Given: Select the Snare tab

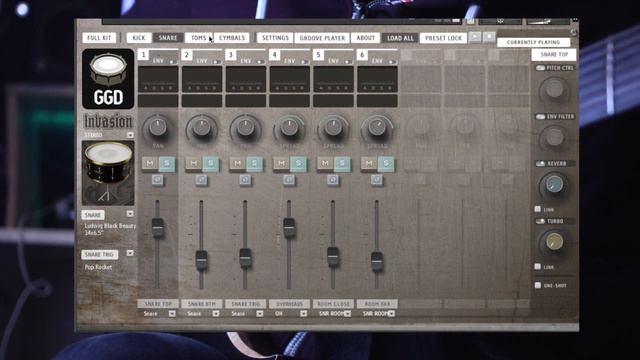Looking at the screenshot, I should tap(168, 38).
